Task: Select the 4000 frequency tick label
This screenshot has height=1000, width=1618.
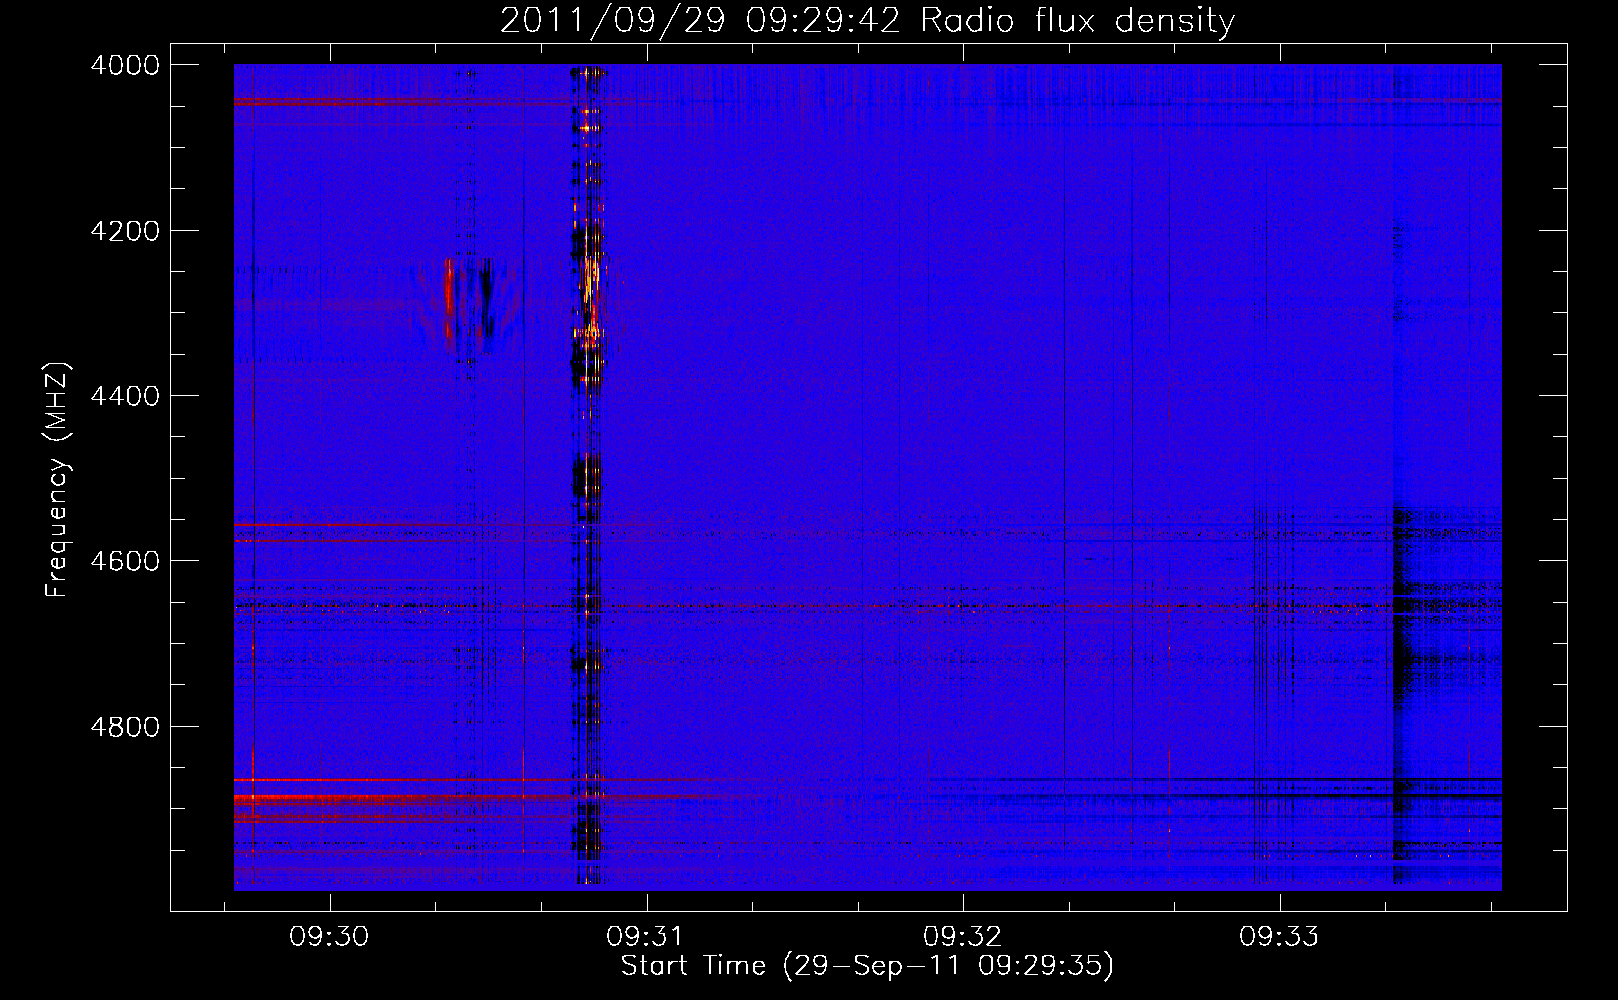Action: pos(125,65)
